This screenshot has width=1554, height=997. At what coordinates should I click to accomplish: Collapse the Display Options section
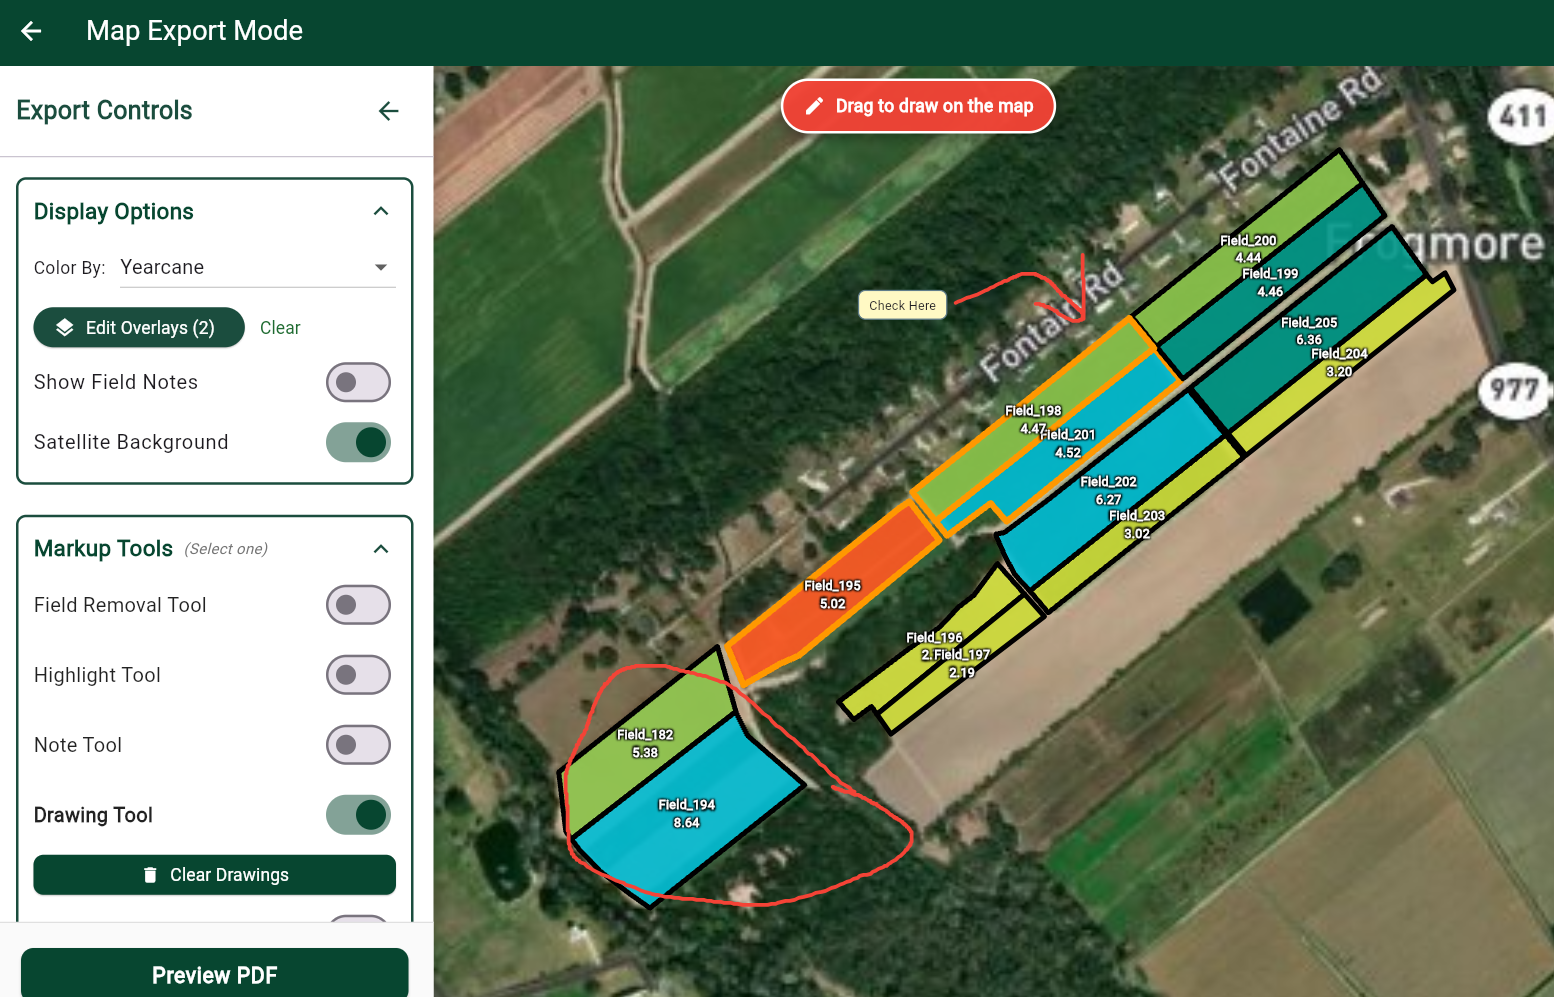tap(380, 211)
